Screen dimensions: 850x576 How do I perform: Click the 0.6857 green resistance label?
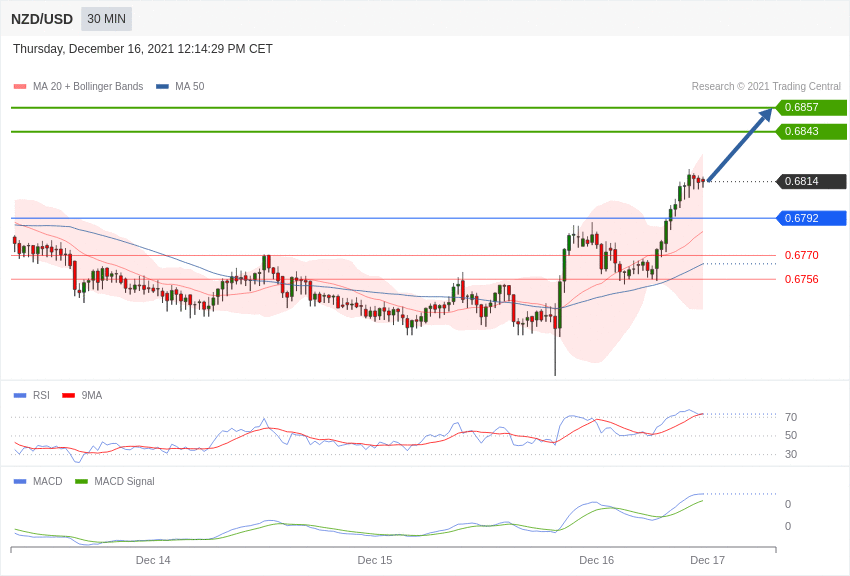[811, 107]
